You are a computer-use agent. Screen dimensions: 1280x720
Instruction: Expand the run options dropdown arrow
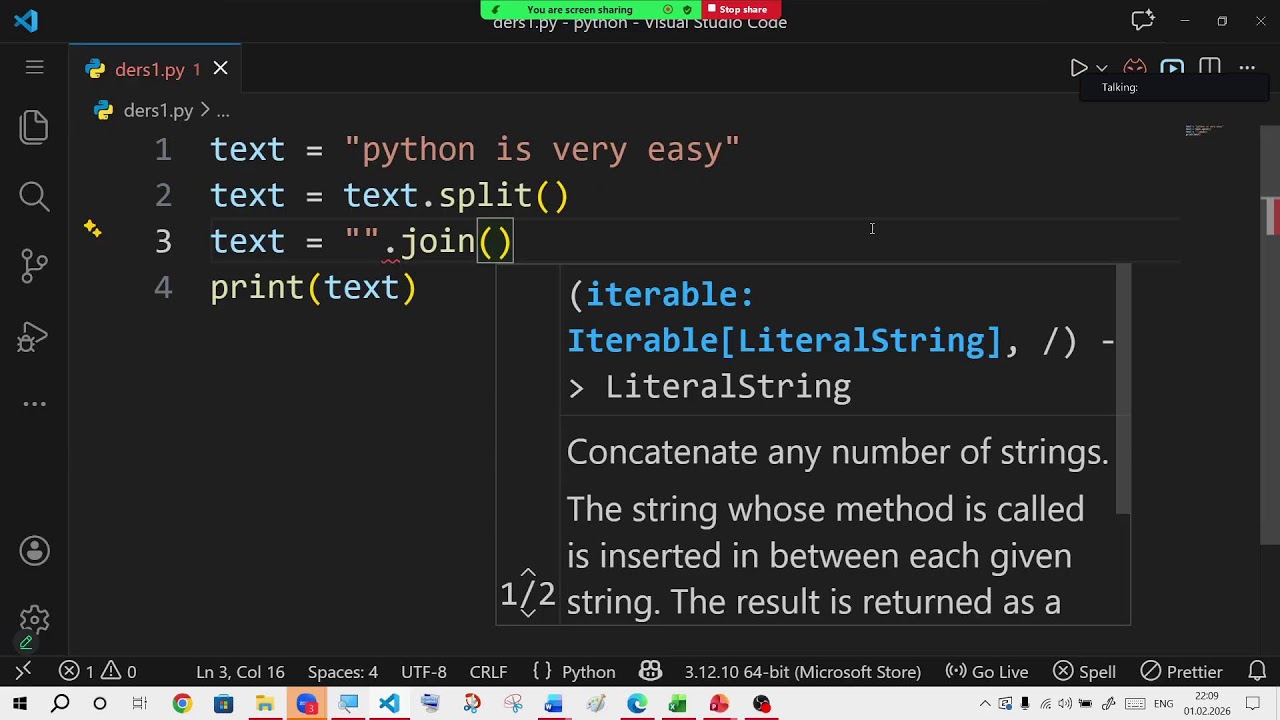(x=1101, y=68)
